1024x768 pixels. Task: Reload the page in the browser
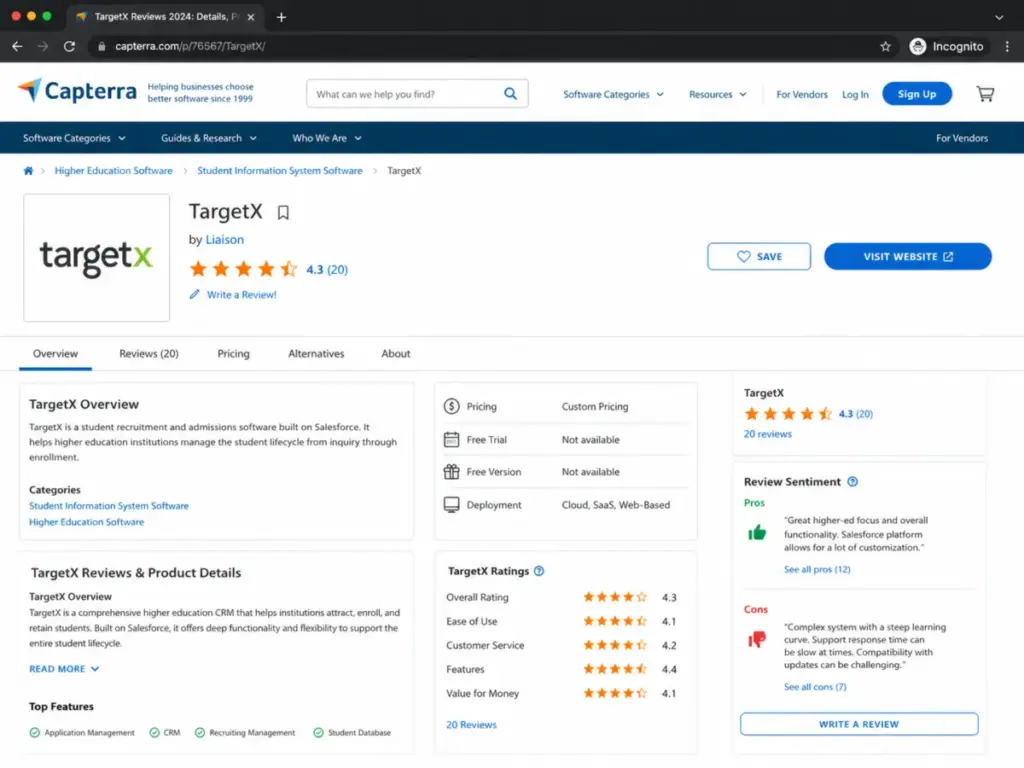(x=69, y=46)
